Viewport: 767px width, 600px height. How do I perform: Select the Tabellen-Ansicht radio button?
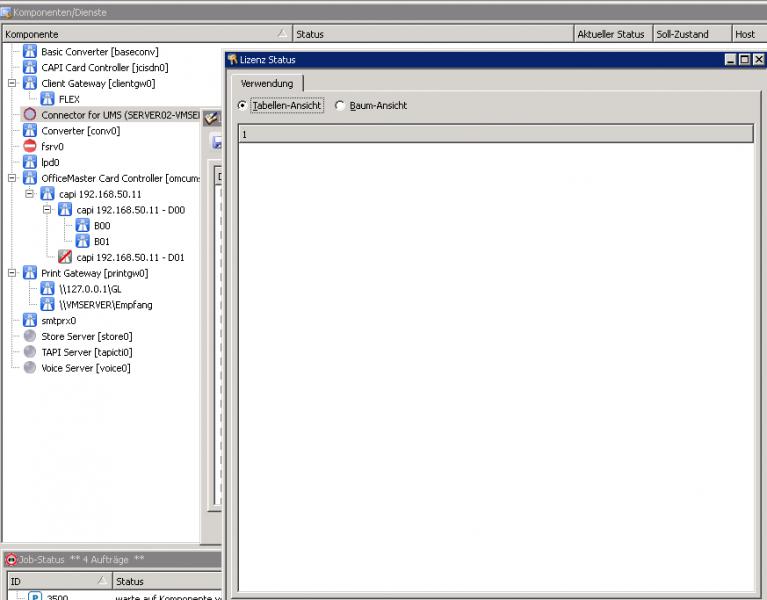243,105
